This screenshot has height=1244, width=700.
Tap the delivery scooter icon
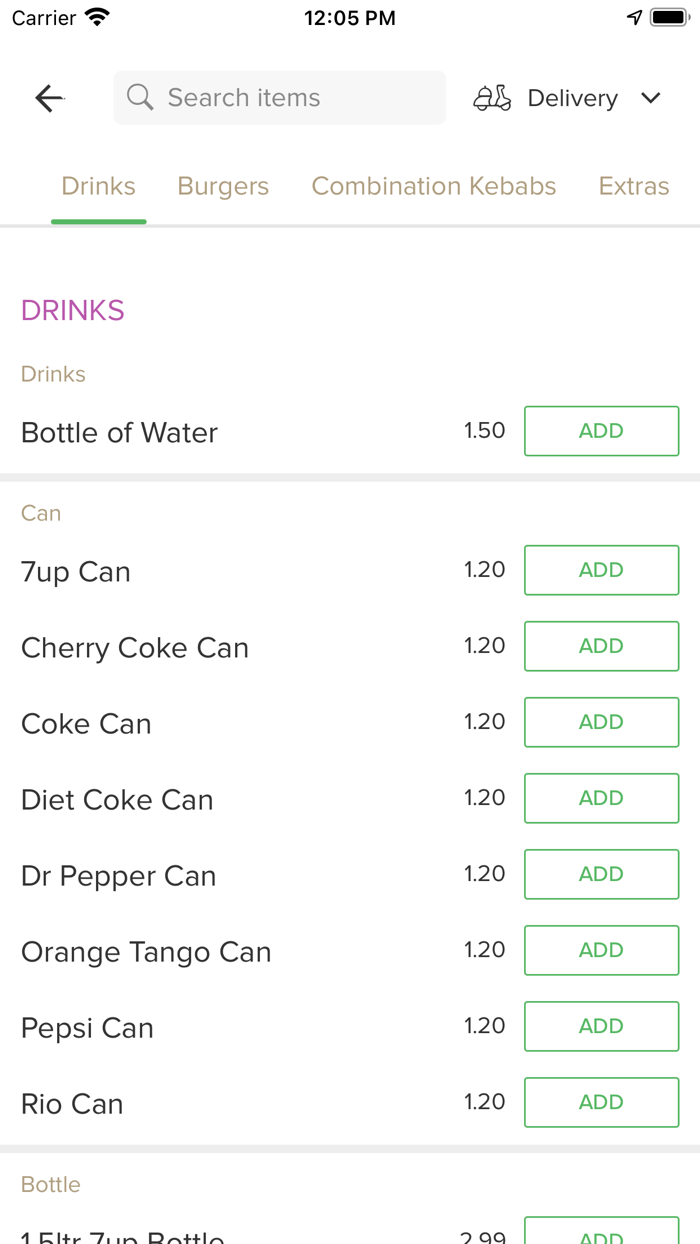pos(492,98)
